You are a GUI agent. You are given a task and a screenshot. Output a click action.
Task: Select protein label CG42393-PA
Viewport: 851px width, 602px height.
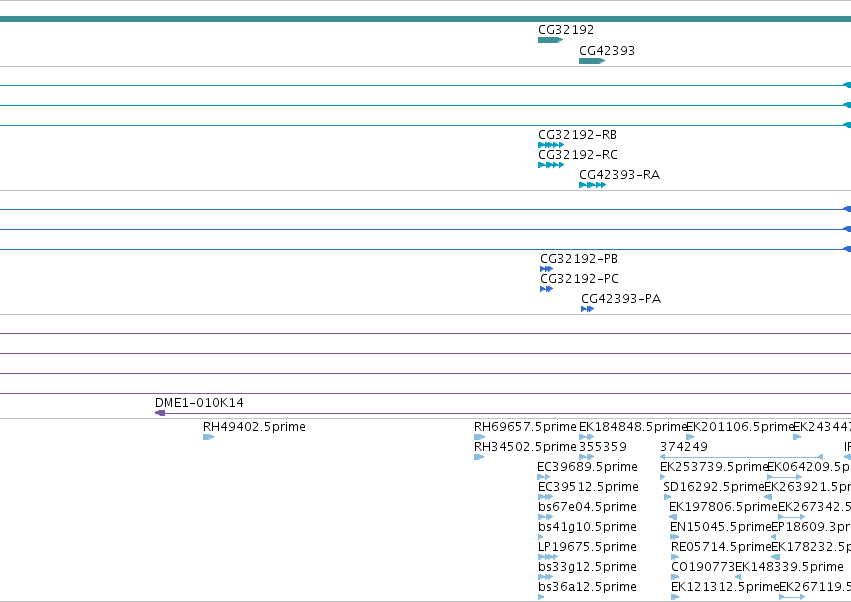621,299
